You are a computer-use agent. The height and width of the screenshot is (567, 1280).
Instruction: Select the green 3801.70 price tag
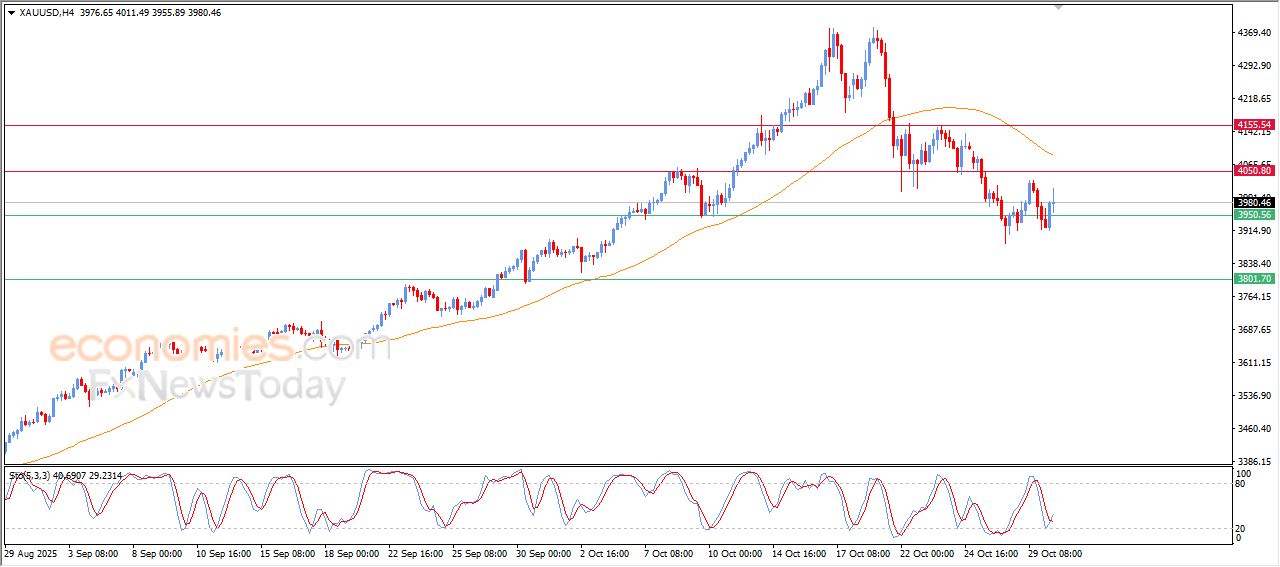pos(1253,279)
